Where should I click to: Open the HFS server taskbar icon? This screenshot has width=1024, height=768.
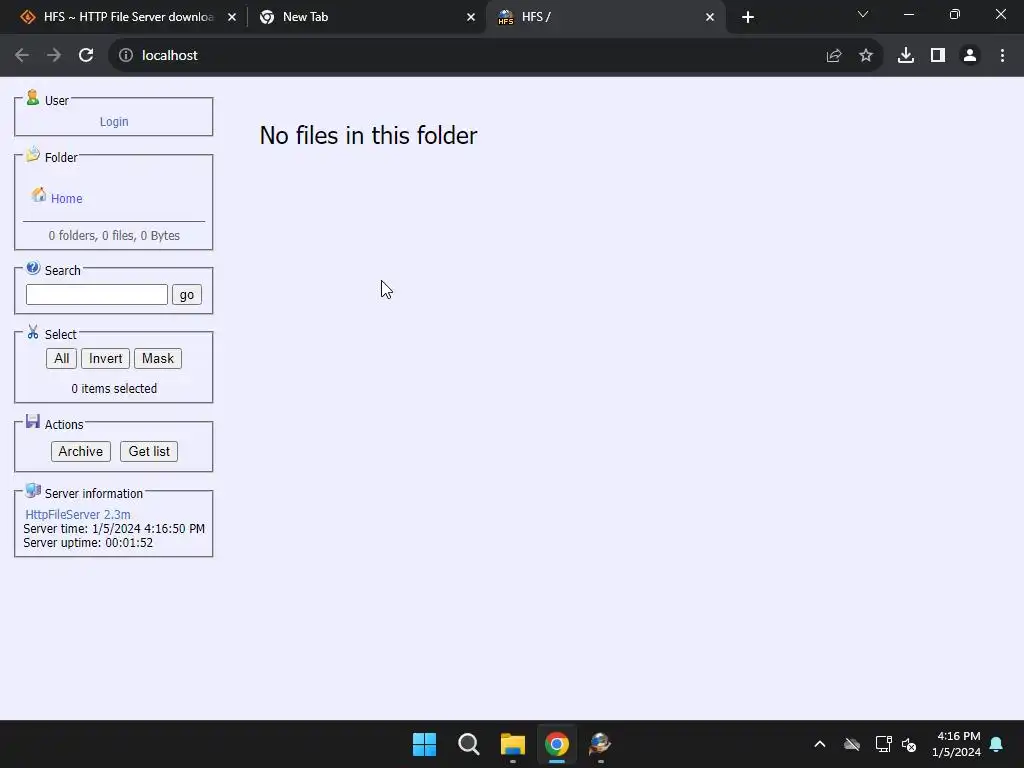[x=600, y=744]
